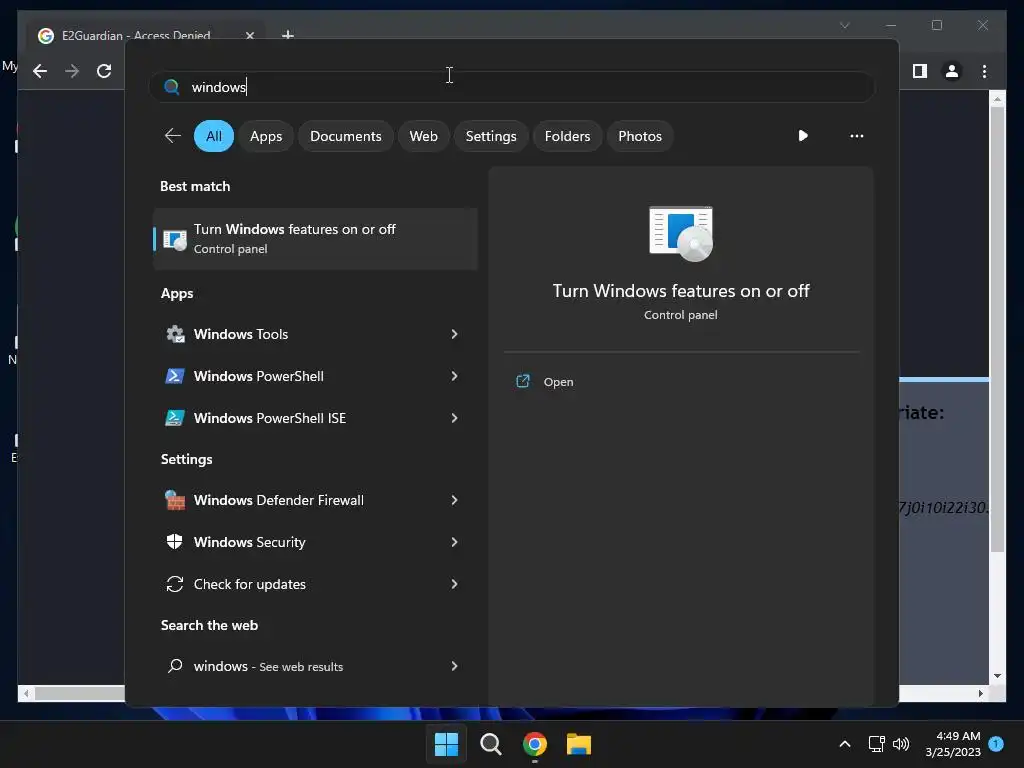Viewport: 1024px width, 768px height.
Task: Expand Windows PowerShell ISE options chevron
Action: pyautogui.click(x=455, y=418)
